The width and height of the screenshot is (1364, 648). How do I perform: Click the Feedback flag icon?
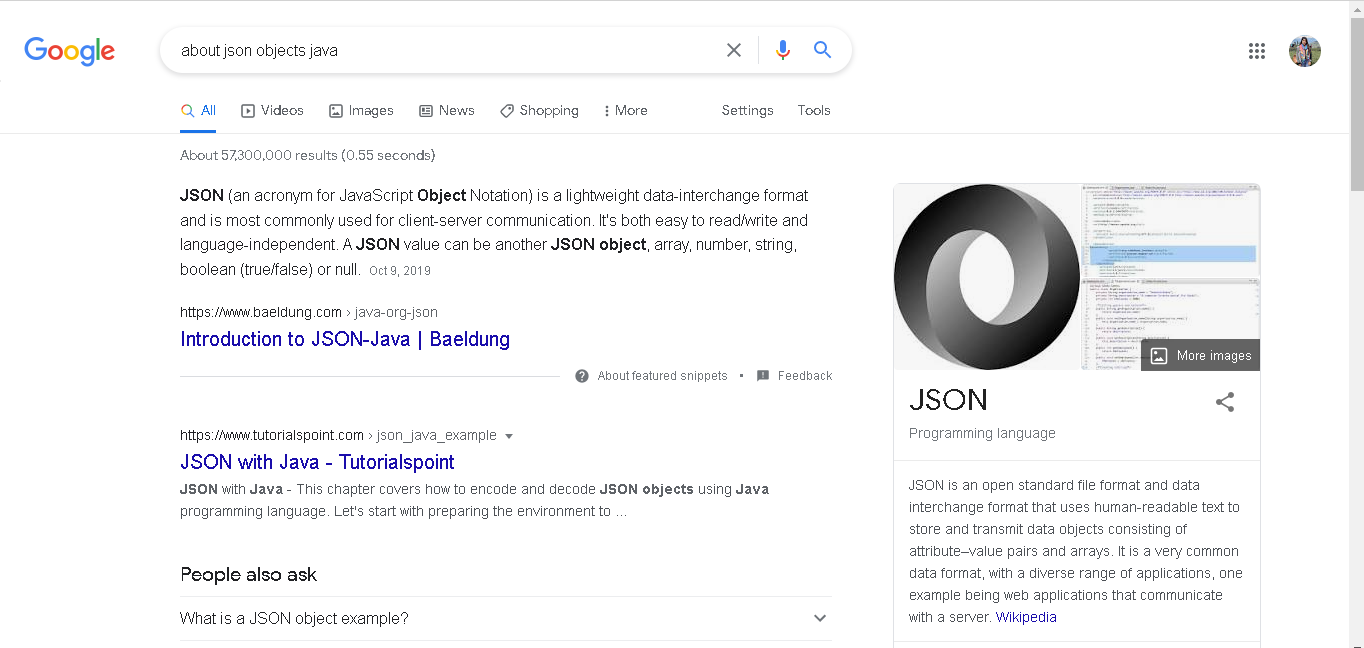tap(763, 376)
